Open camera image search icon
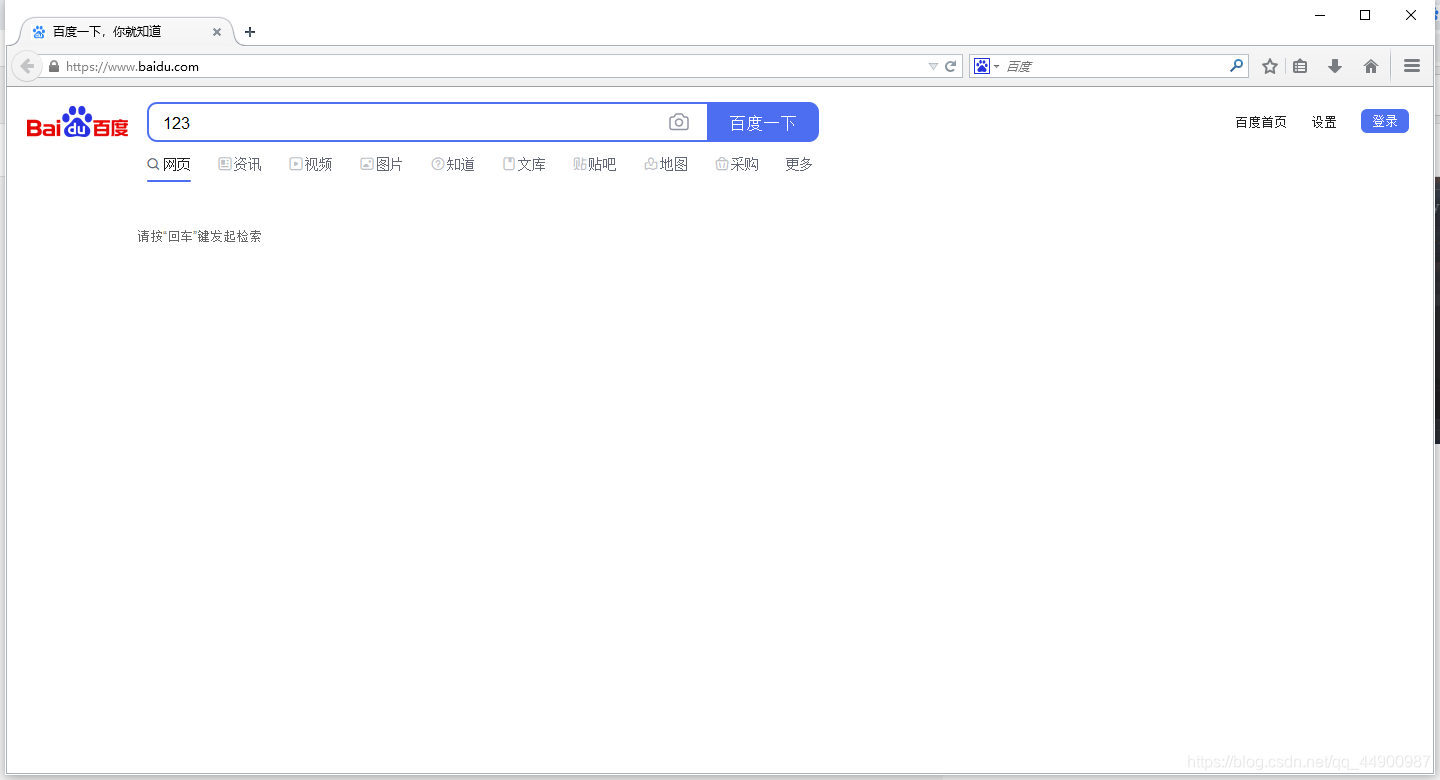Viewport: 1440px width, 780px height. [679, 122]
